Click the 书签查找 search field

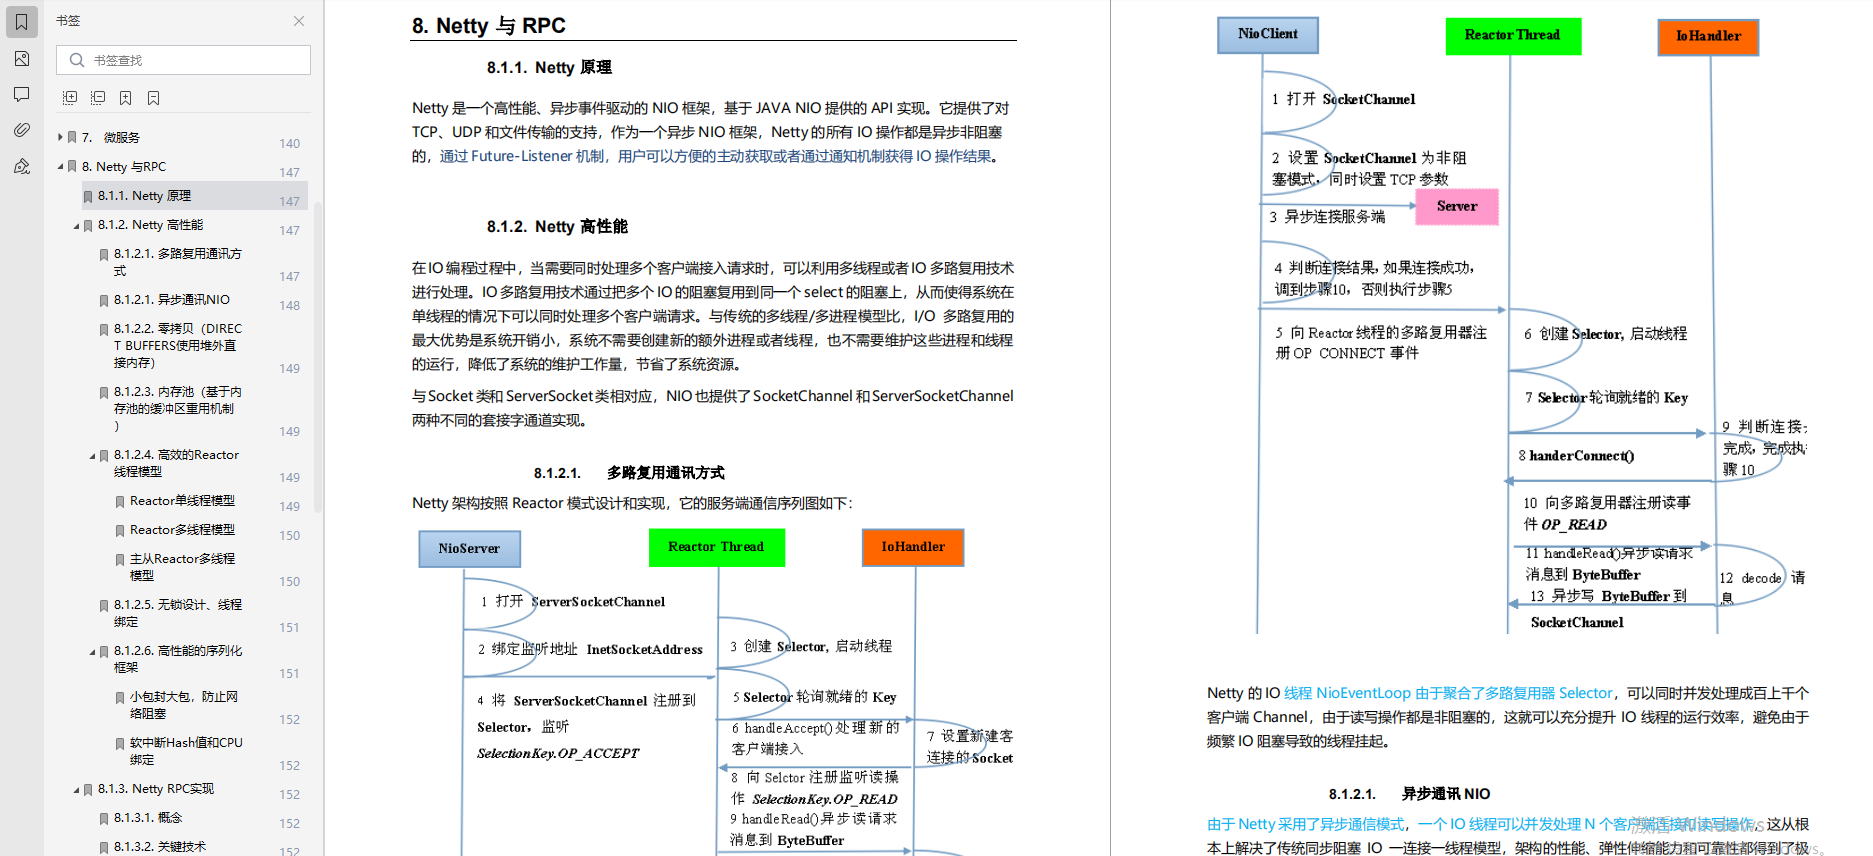(183, 60)
